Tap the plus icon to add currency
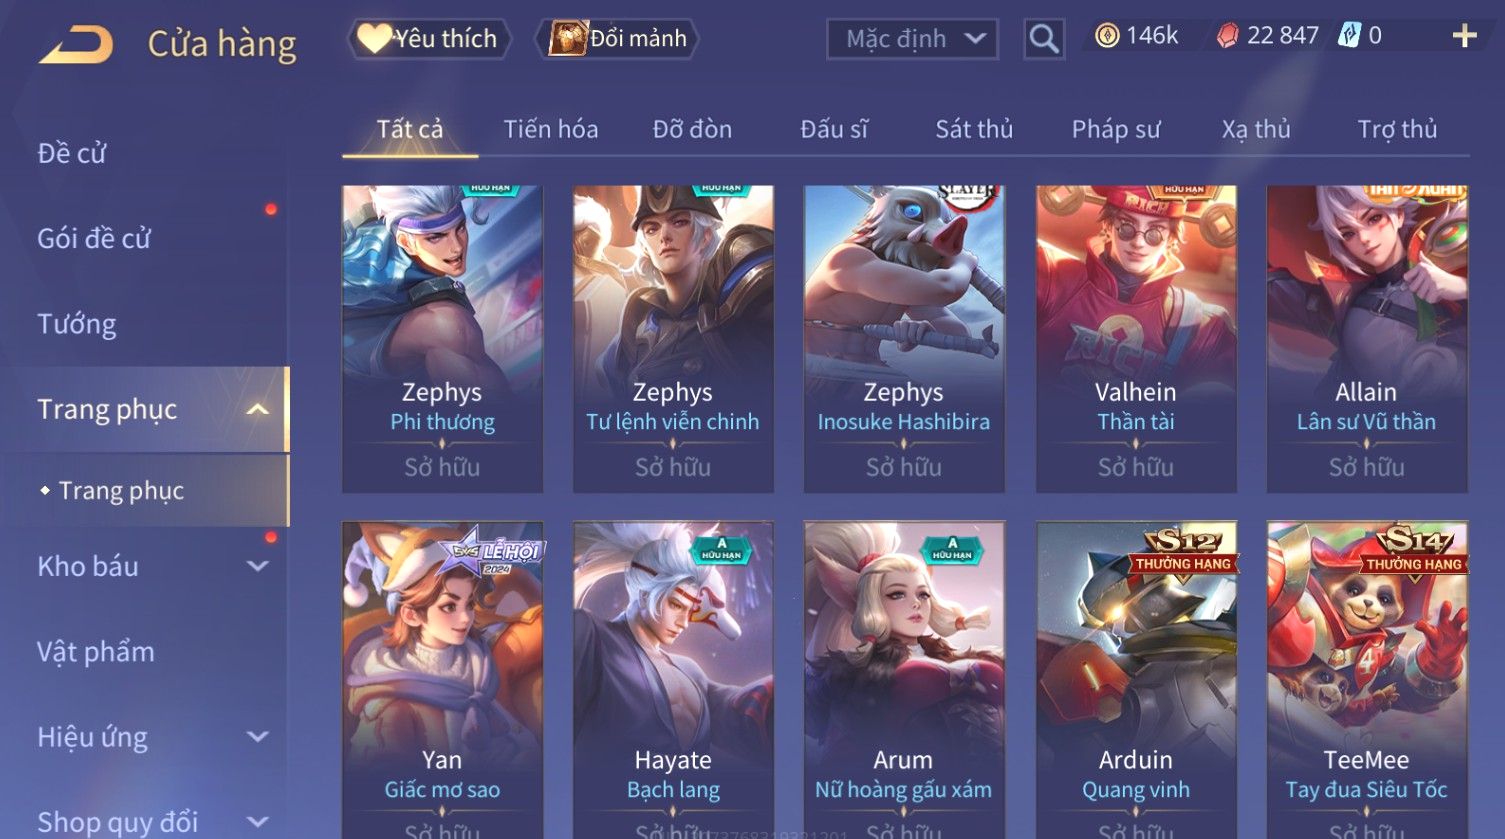Viewport: 1505px width, 839px height. click(x=1464, y=37)
